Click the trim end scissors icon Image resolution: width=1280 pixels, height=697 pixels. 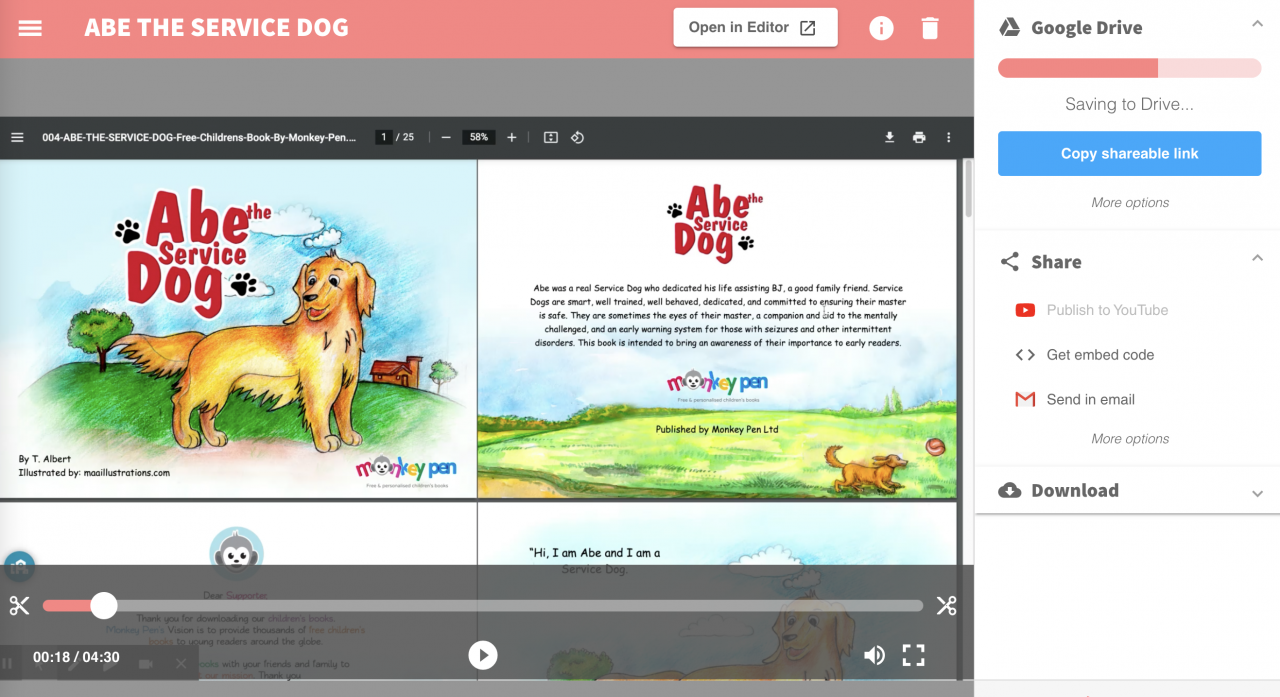pos(946,605)
